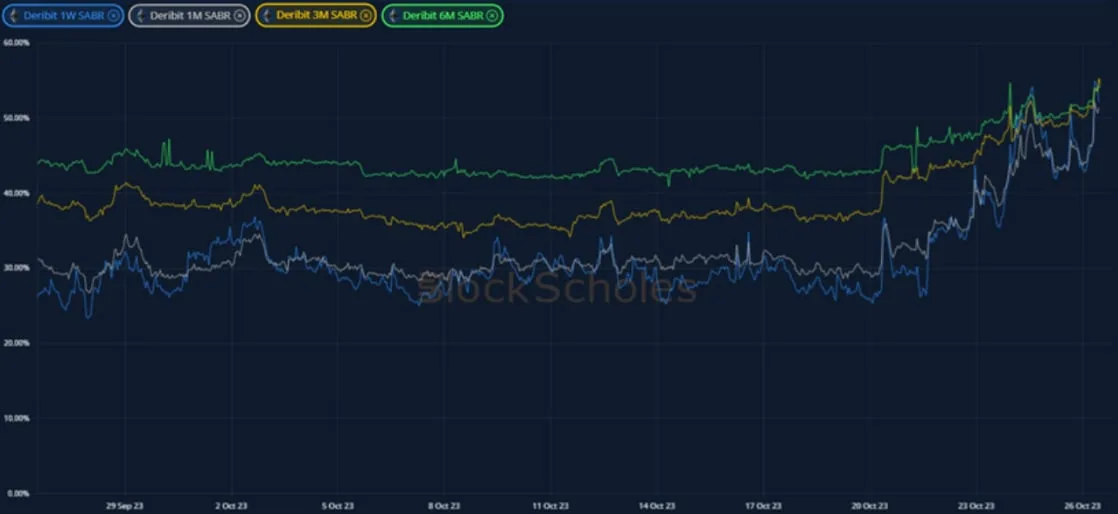
Task: Click the 40.00% y-axis label
Action: coord(16,193)
